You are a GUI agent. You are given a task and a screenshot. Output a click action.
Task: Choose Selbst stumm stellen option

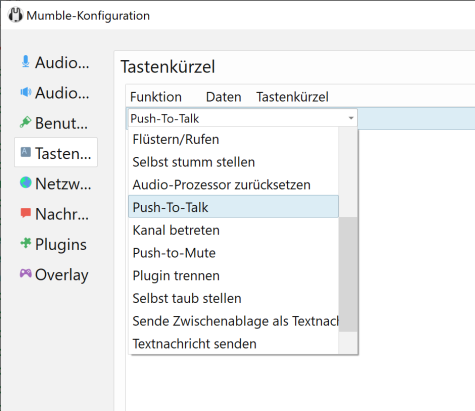coord(233,162)
